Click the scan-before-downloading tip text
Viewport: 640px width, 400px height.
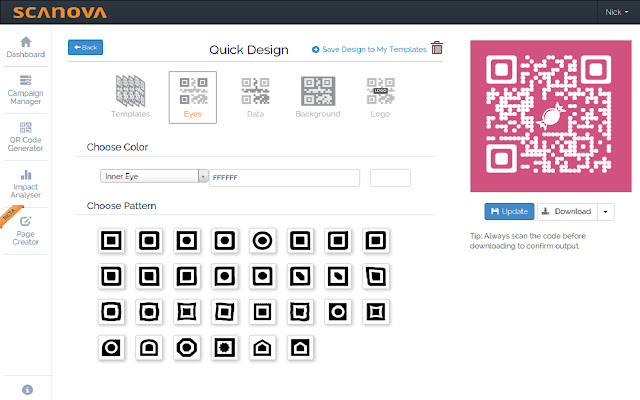click(x=528, y=241)
